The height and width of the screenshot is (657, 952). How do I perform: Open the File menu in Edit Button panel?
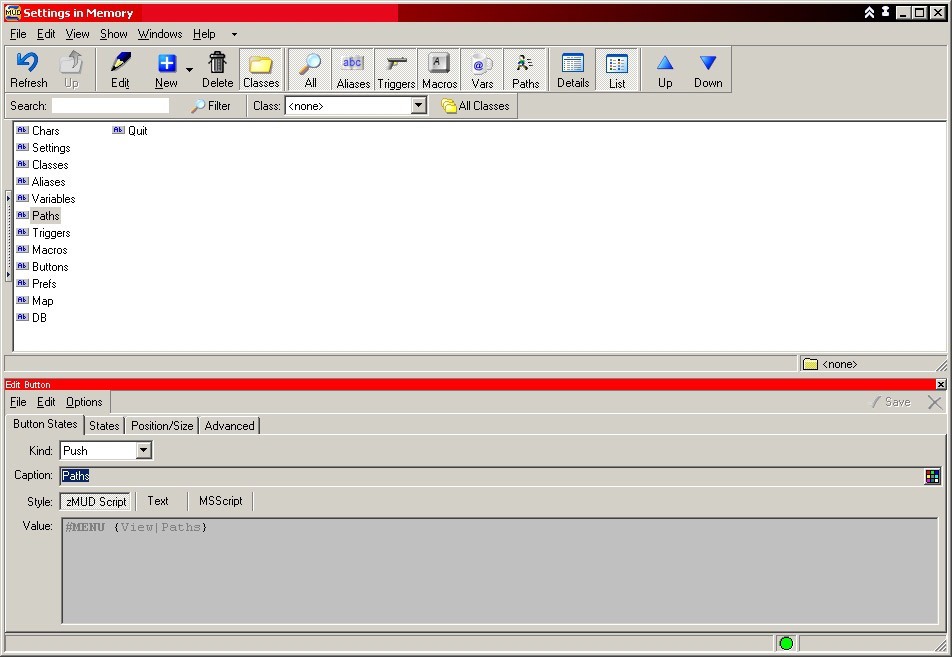[x=18, y=402]
